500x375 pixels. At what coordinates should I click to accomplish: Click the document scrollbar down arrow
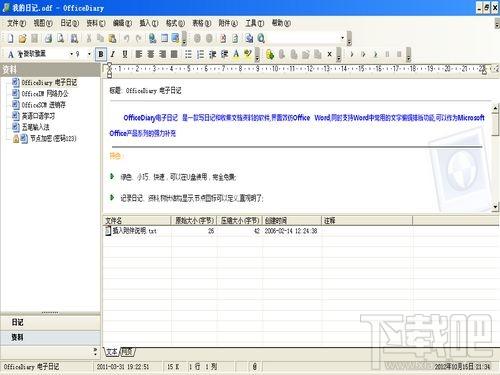coord(496,207)
